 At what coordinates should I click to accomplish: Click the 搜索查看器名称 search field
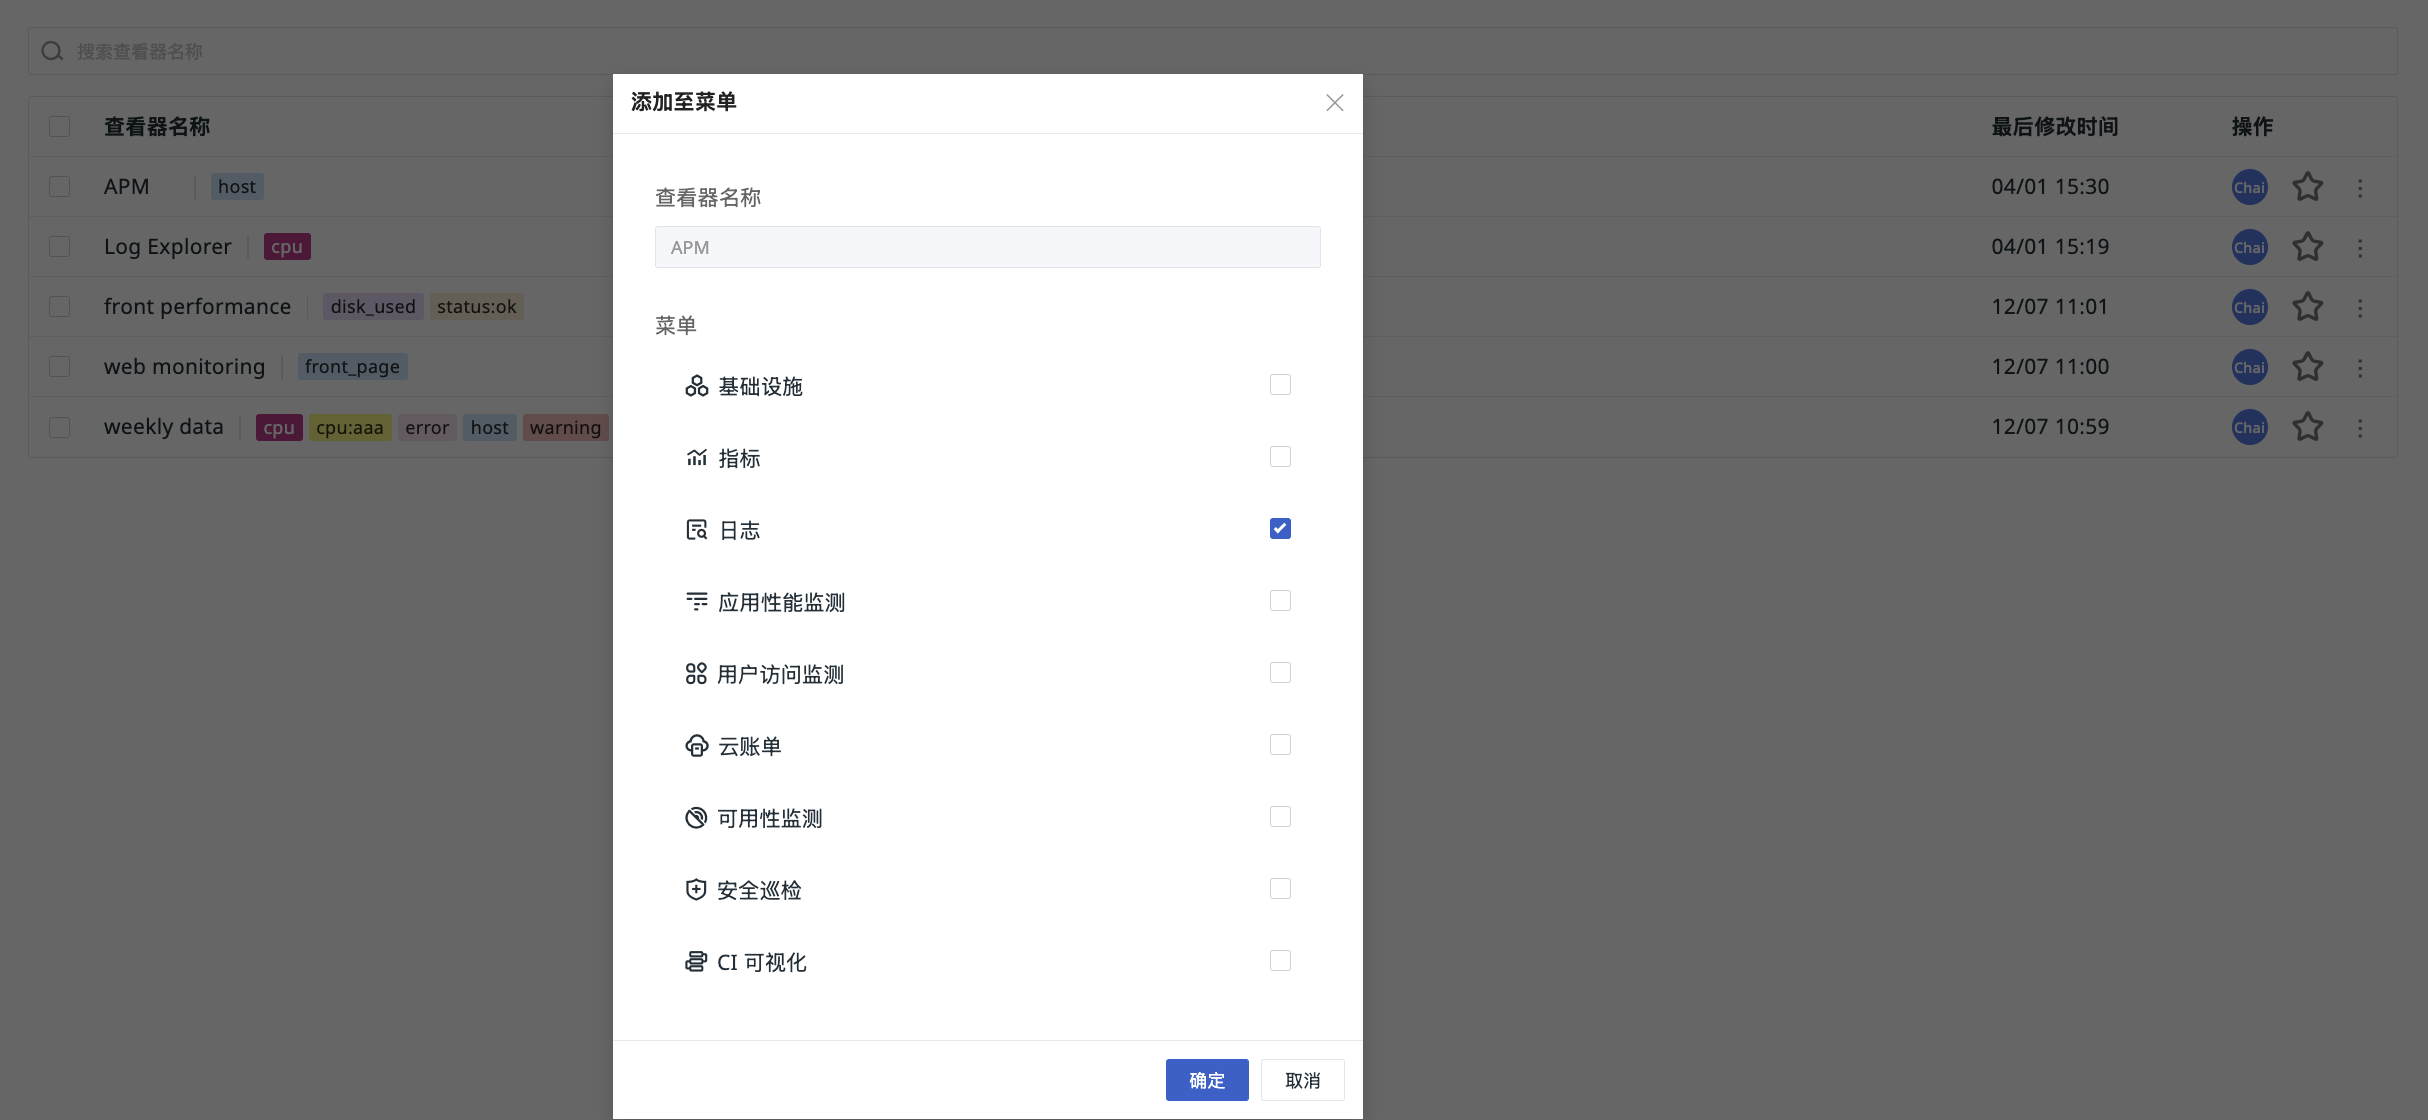coord(1212,51)
